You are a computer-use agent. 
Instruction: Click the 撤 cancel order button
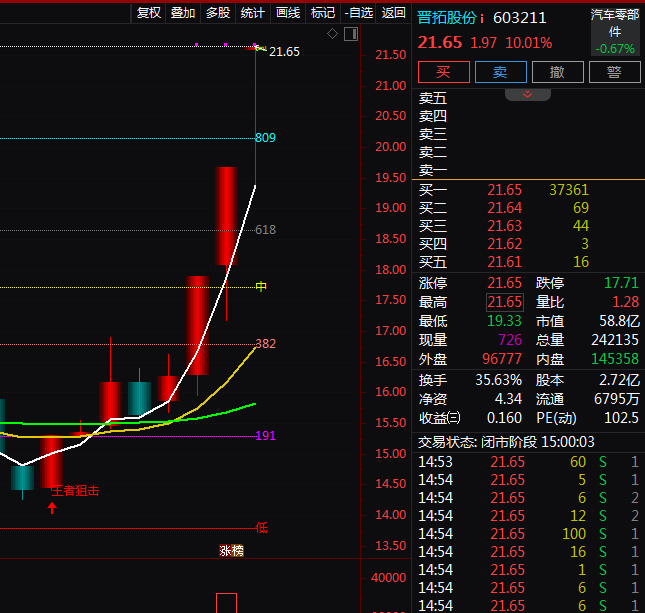coord(557,72)
